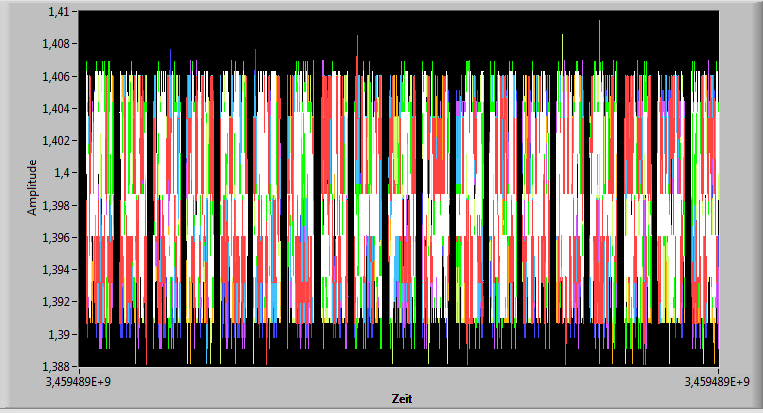Screen dimensions: 763x413
Task: Click the 1,408 Y-axis tick label
Action: [x=56, y=44]
